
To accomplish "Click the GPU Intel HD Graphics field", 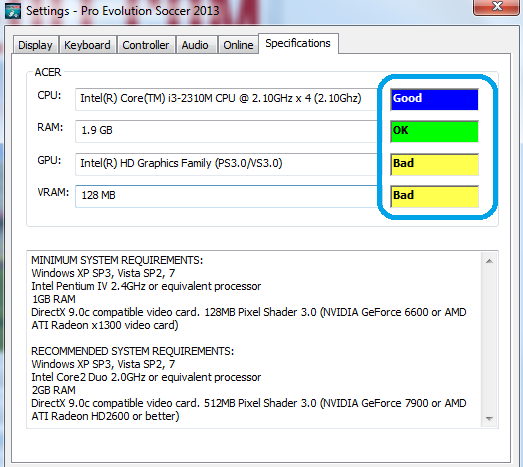I will click(226, 164).
